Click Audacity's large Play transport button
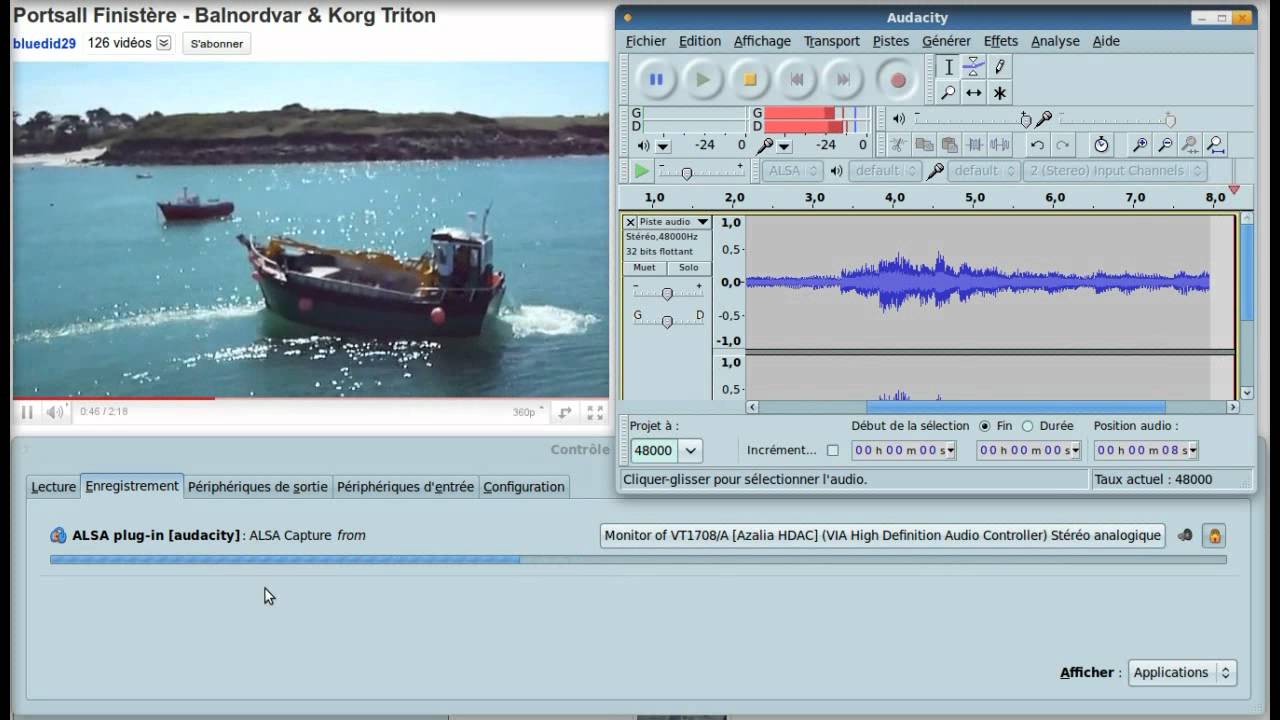Image resolution: width=1280 pixels, height=720 pixels. coord(703,80)
